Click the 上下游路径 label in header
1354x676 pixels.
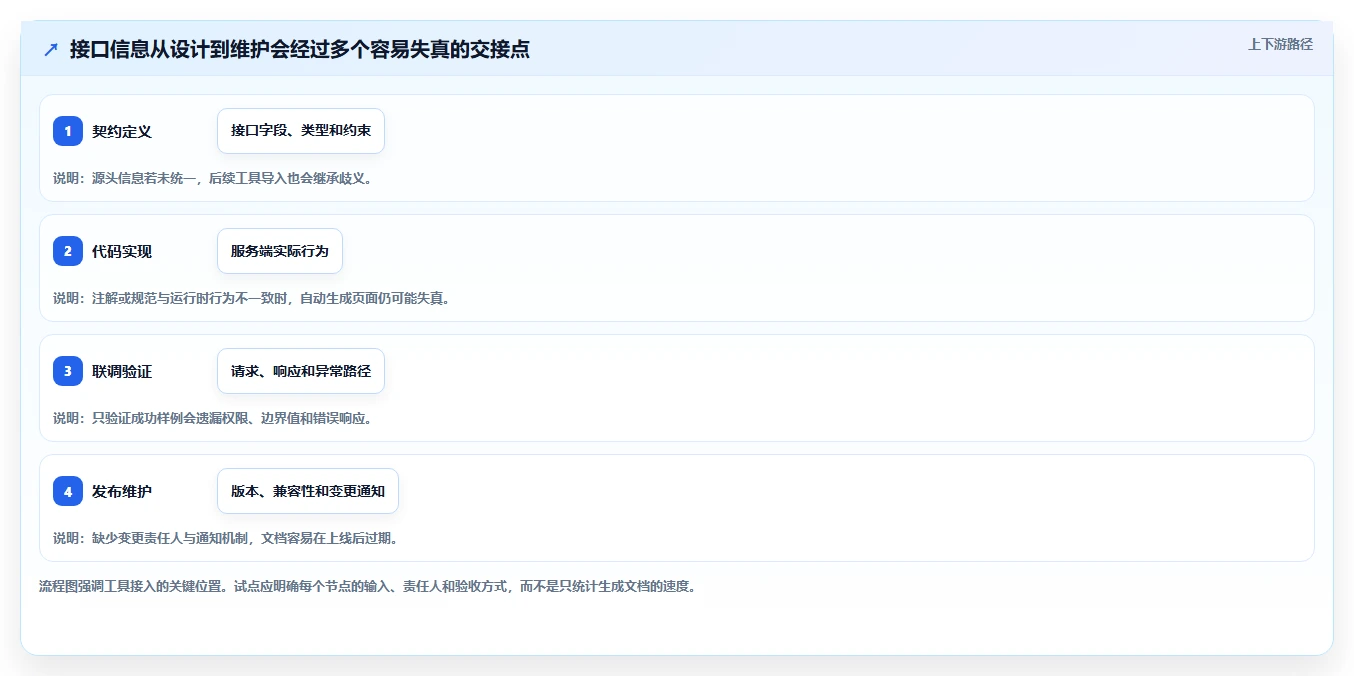(x=1280, y=44)
